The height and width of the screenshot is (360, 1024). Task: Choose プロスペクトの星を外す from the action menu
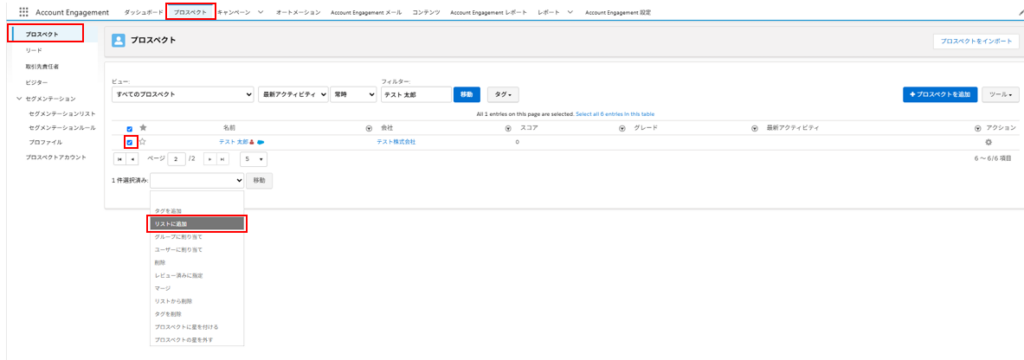pos(197,339)
